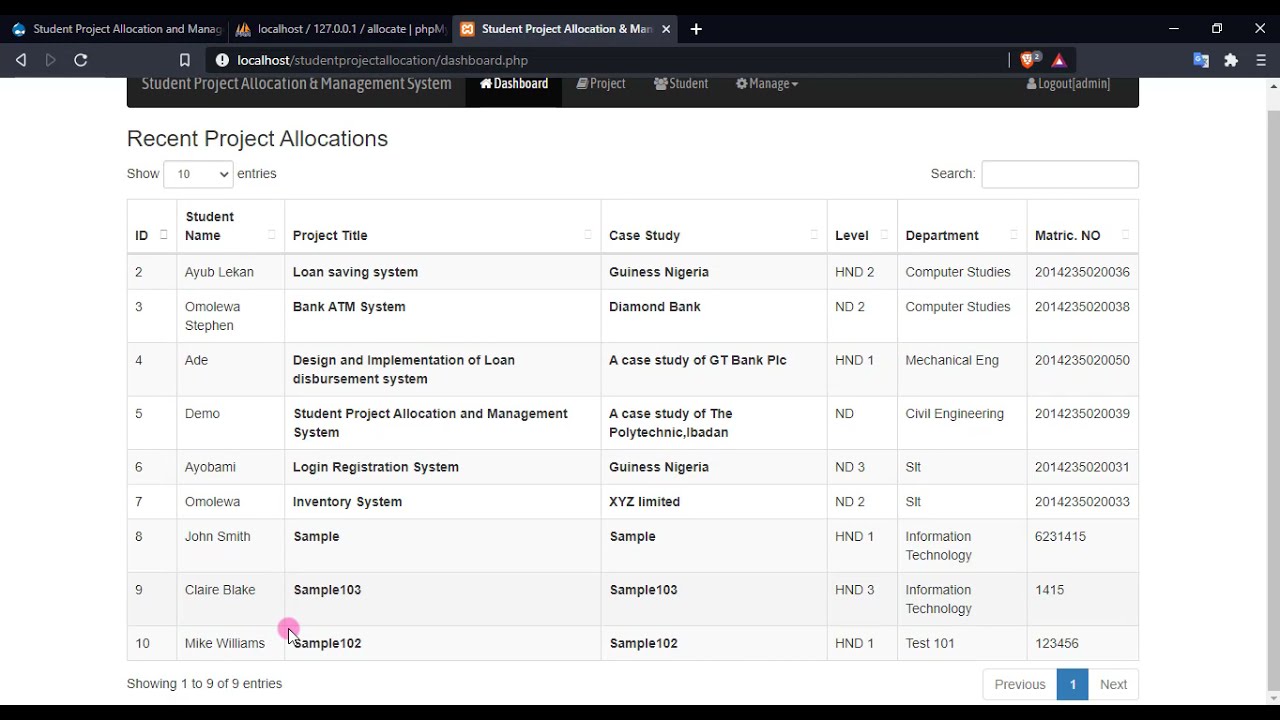Open the extensions puzzle icon
Screen dimensions: 1280x720
pos(1231,60)
